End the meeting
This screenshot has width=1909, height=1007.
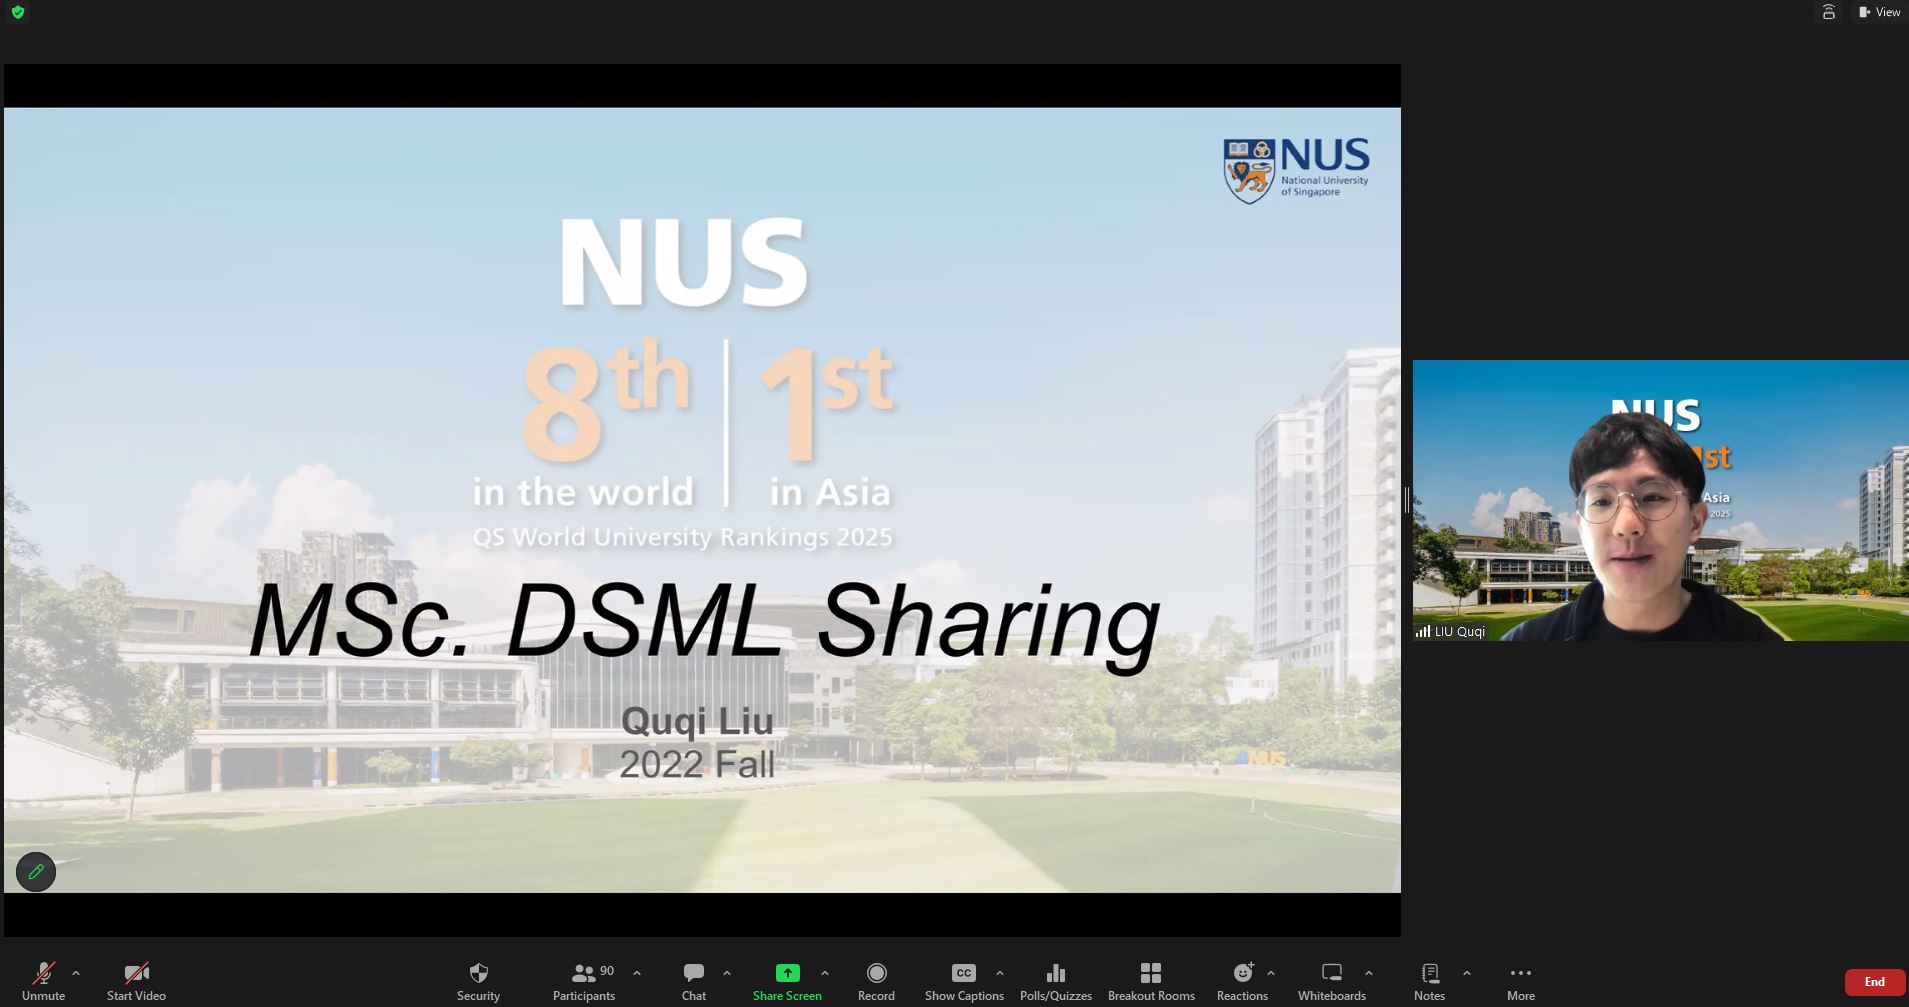tap(1874, 981)
